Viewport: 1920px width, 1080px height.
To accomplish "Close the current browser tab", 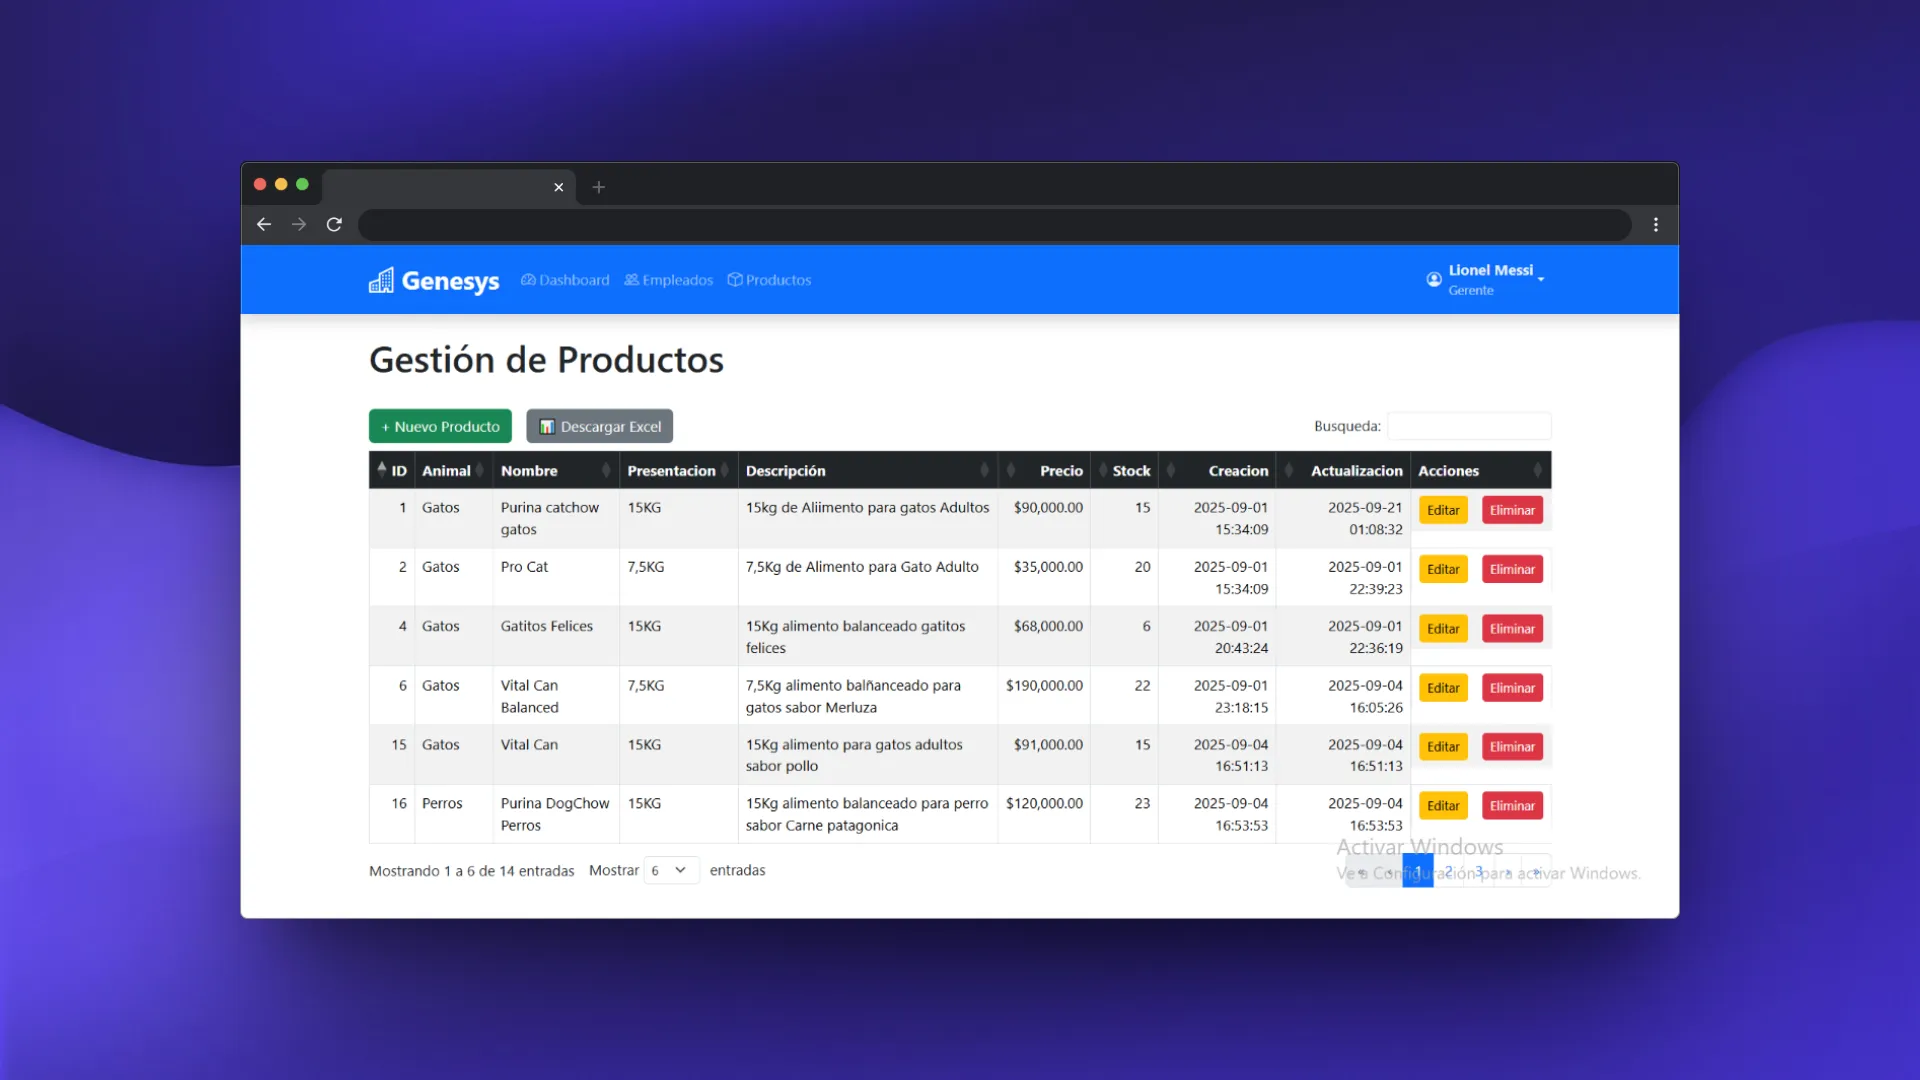I will click(558, 187).
